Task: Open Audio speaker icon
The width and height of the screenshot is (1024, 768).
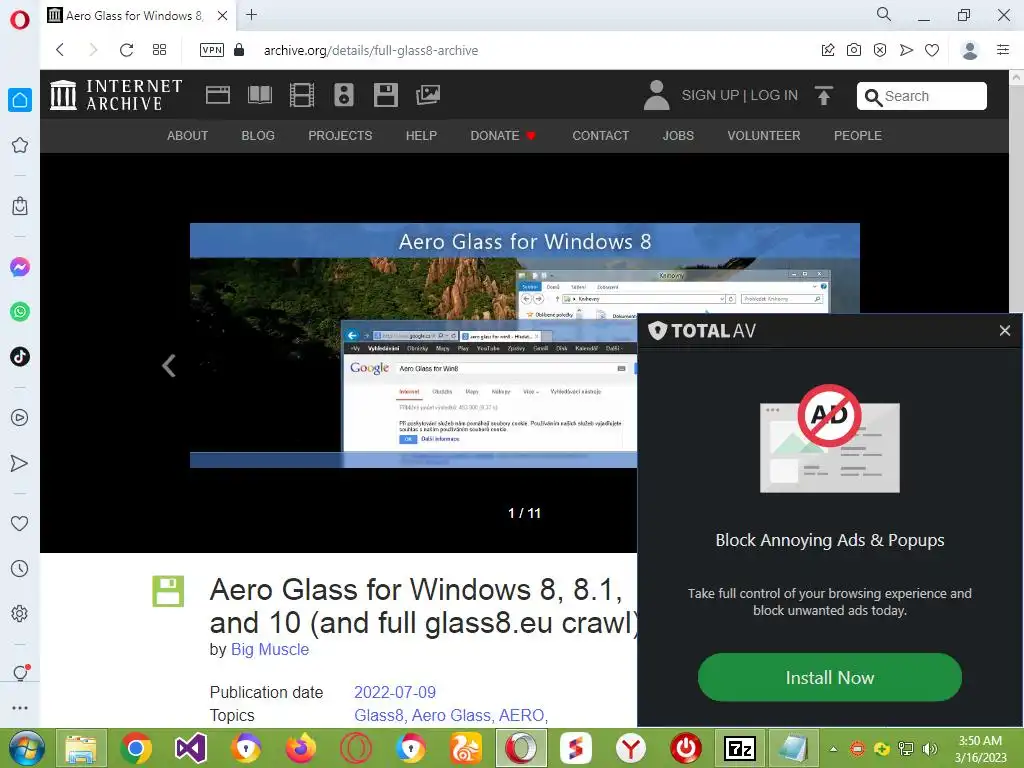Action: point(344,95)
